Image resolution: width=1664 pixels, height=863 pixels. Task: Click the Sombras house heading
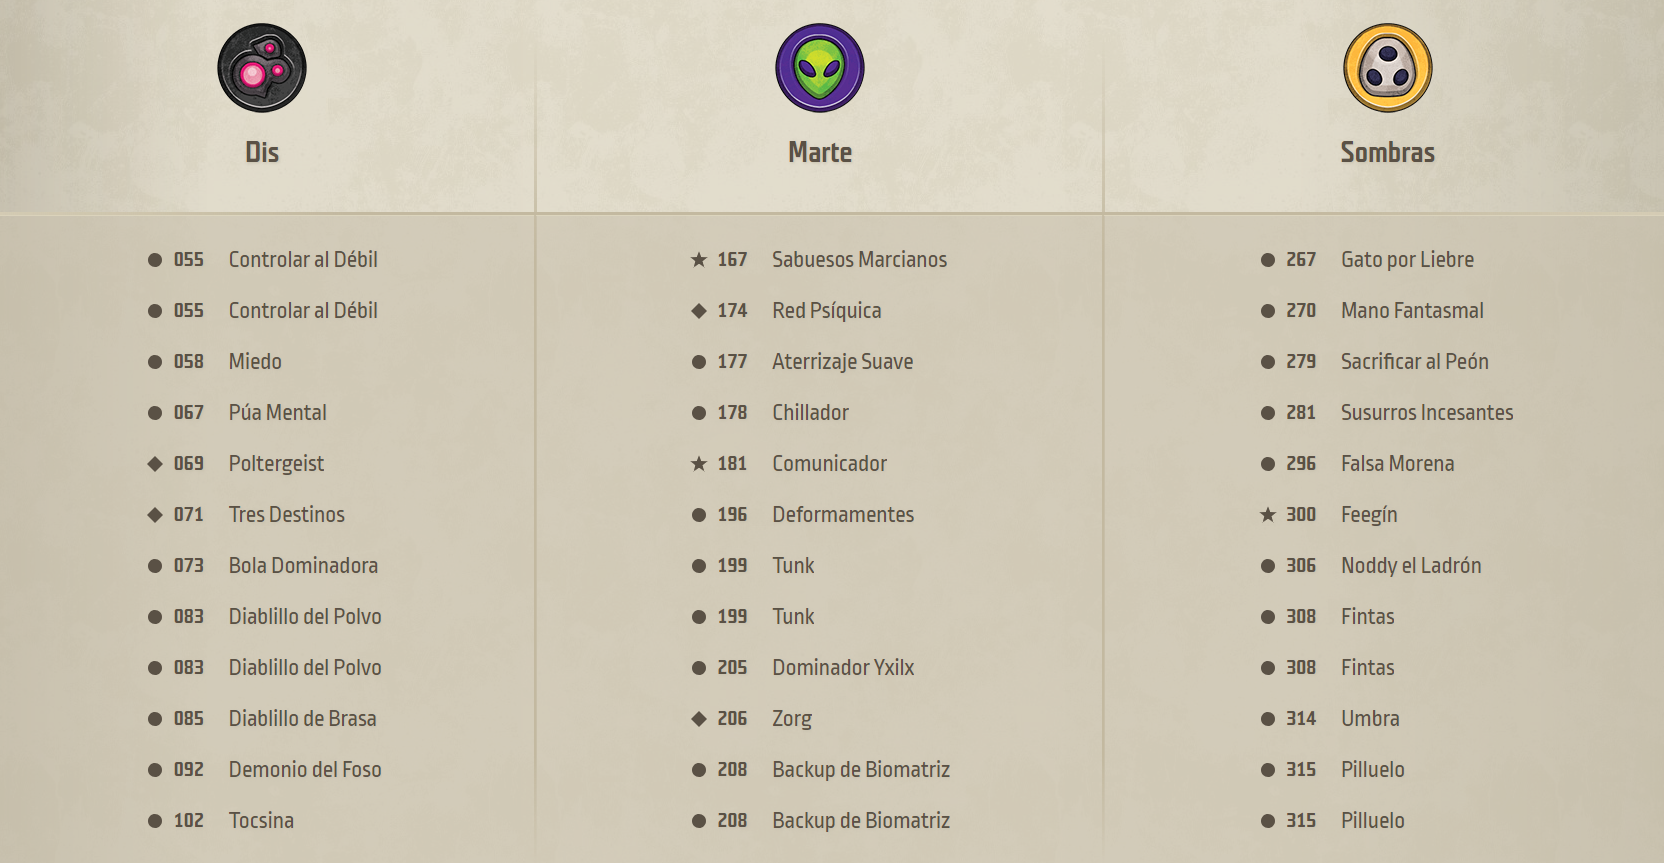point(1388,152)
